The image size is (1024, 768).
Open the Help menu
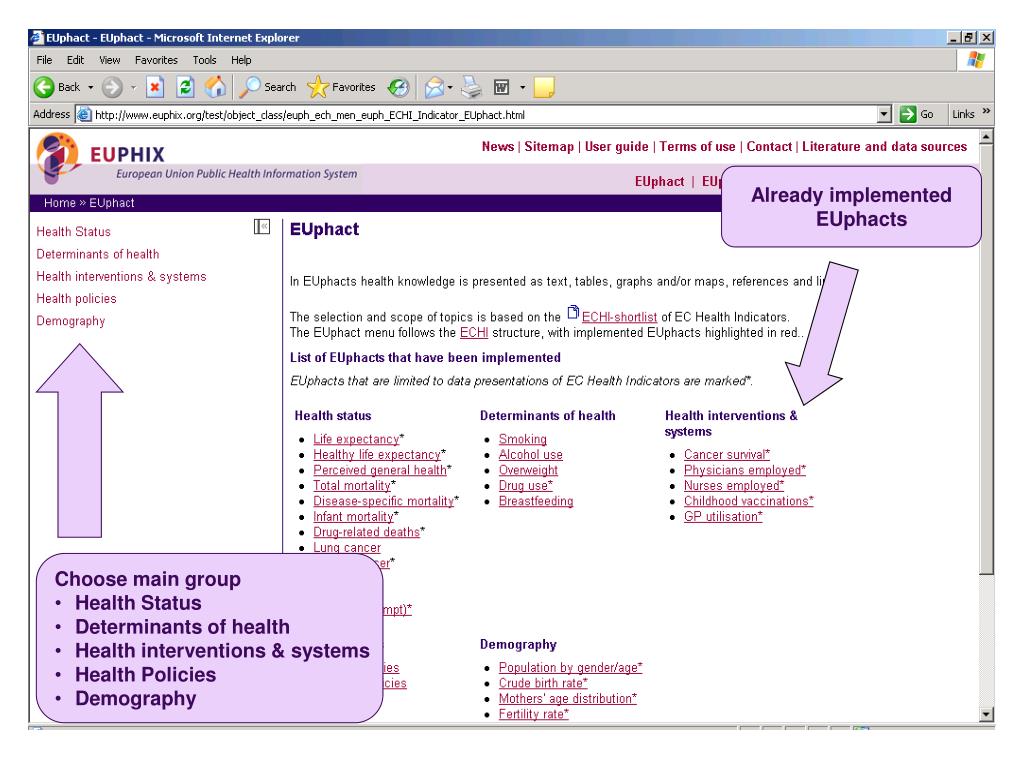click(241, 60)
